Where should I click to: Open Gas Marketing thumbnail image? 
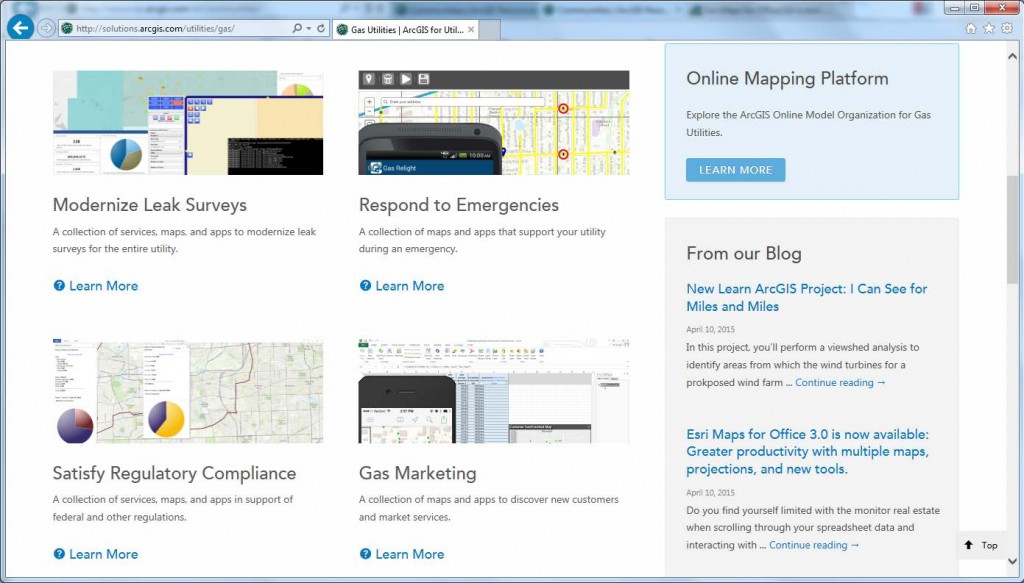tap(494, 391)
